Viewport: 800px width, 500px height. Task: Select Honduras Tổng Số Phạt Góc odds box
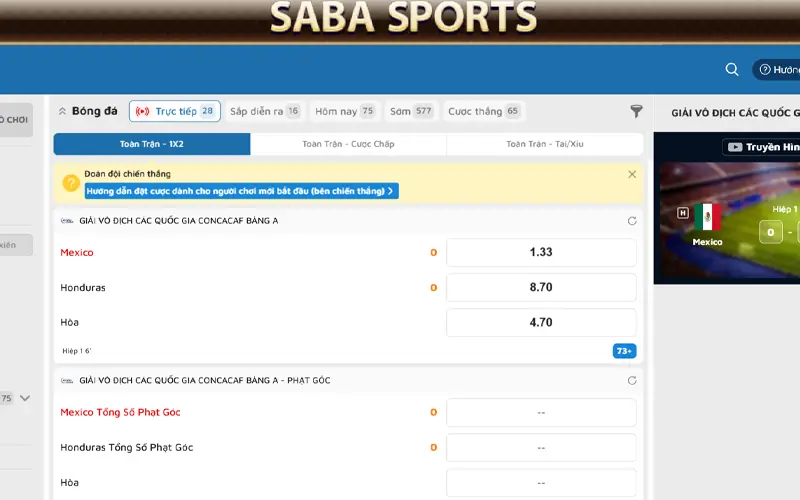tap(541, 447)
